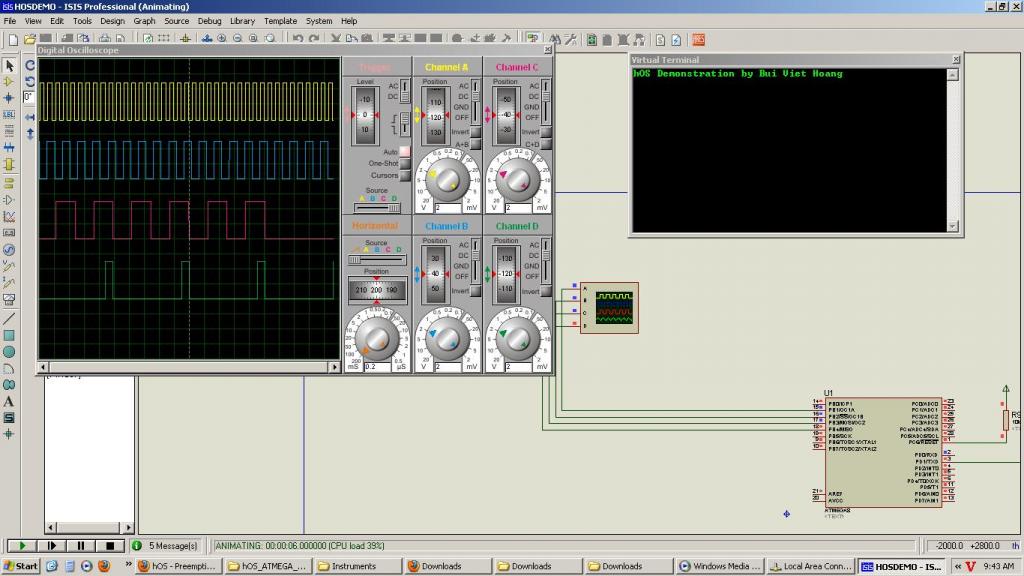Click the Windows Start button
Image resolution: width=1024 pixels, height=576 pixels.
tap(20, 566)
